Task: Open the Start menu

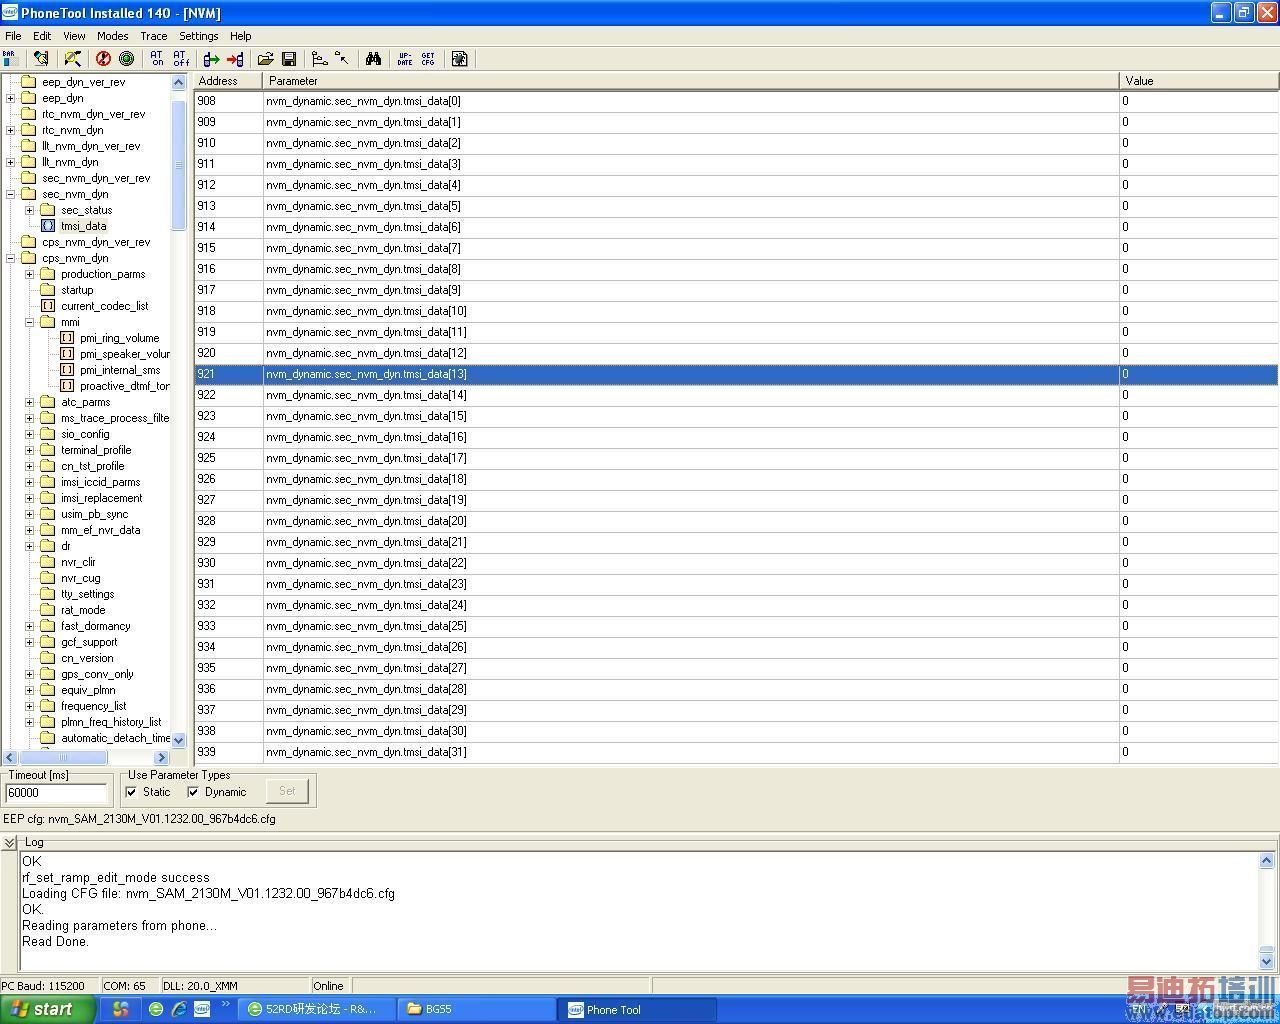Action: [48, 1009]
